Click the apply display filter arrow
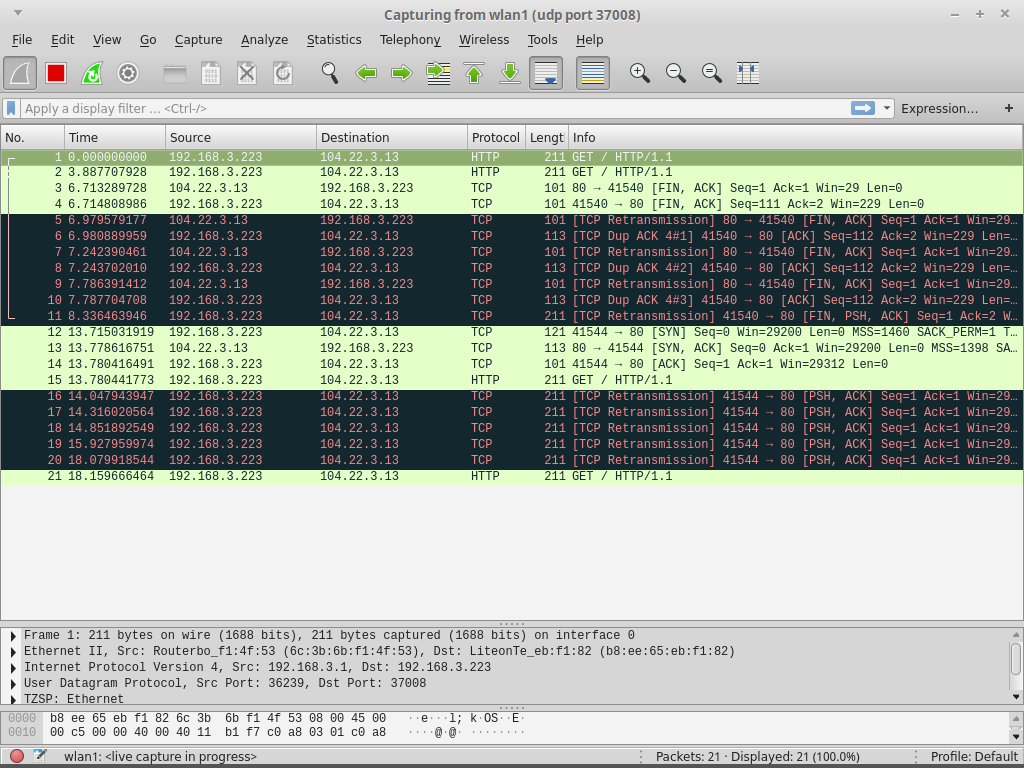The height and width of the screenshot is (768, 1024). (863, 108)
